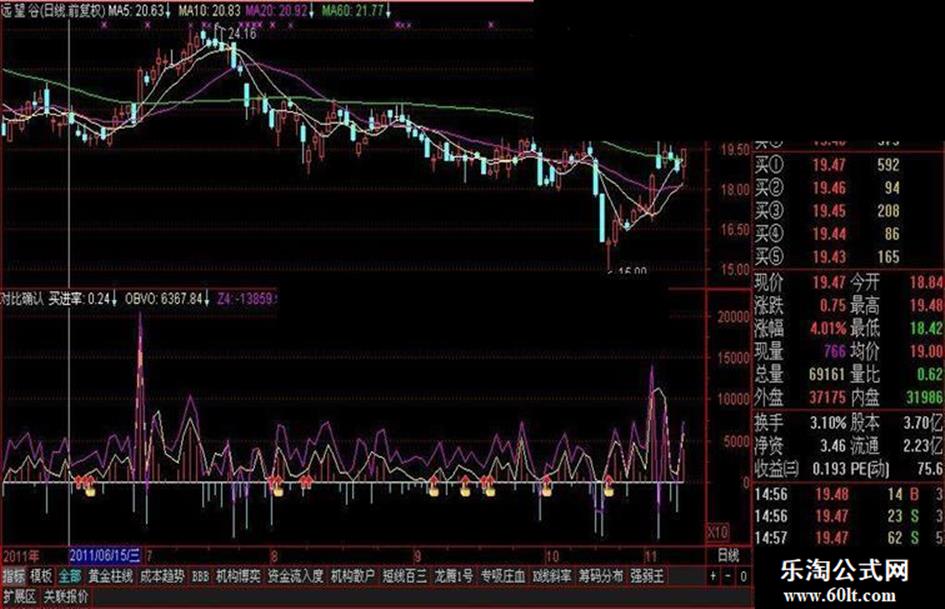Click the 涨跌 0.75 value
Image resolution: width=945 pixels, height=609 pixels.
pyautogui.click(x=832, y=305)
